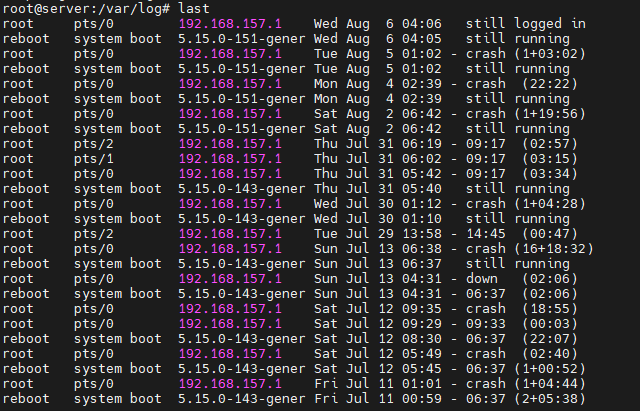Select reboot duration (1+00:52)
Screen dimensions: 640x411
point(550,369)
